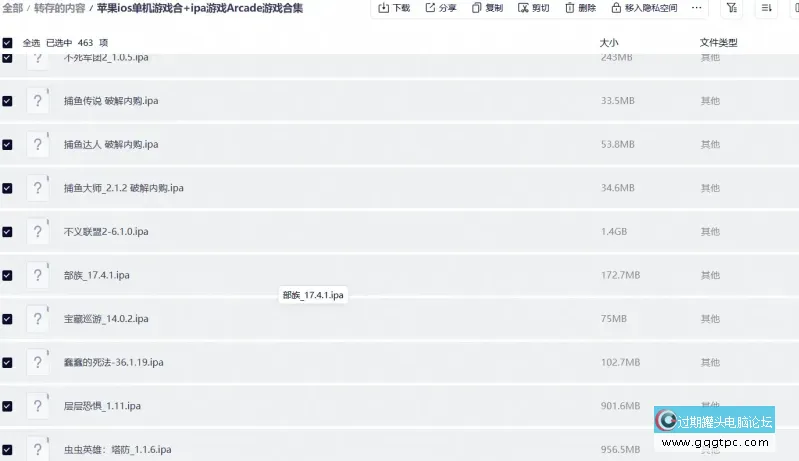Uncheck the 全选 select-all checkbox
The height and width of the screenshot is (461, 799).
click(7, 43)
